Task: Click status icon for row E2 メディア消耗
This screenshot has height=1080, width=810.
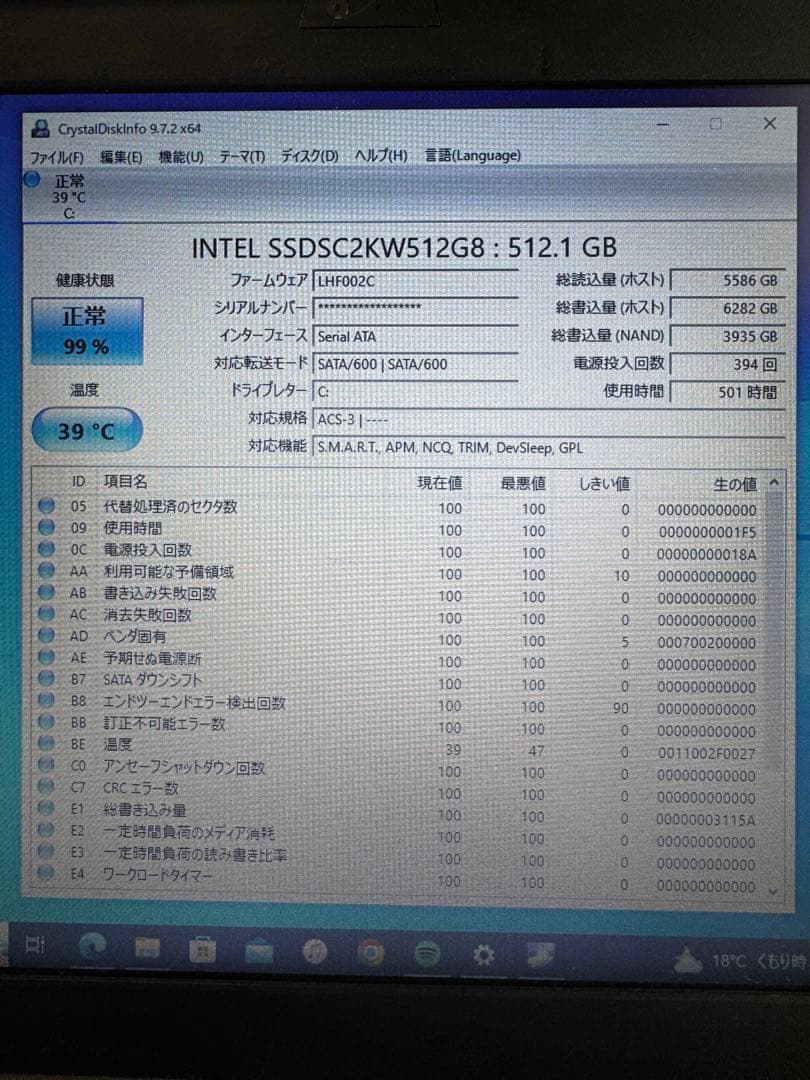Action: point(46,829)
